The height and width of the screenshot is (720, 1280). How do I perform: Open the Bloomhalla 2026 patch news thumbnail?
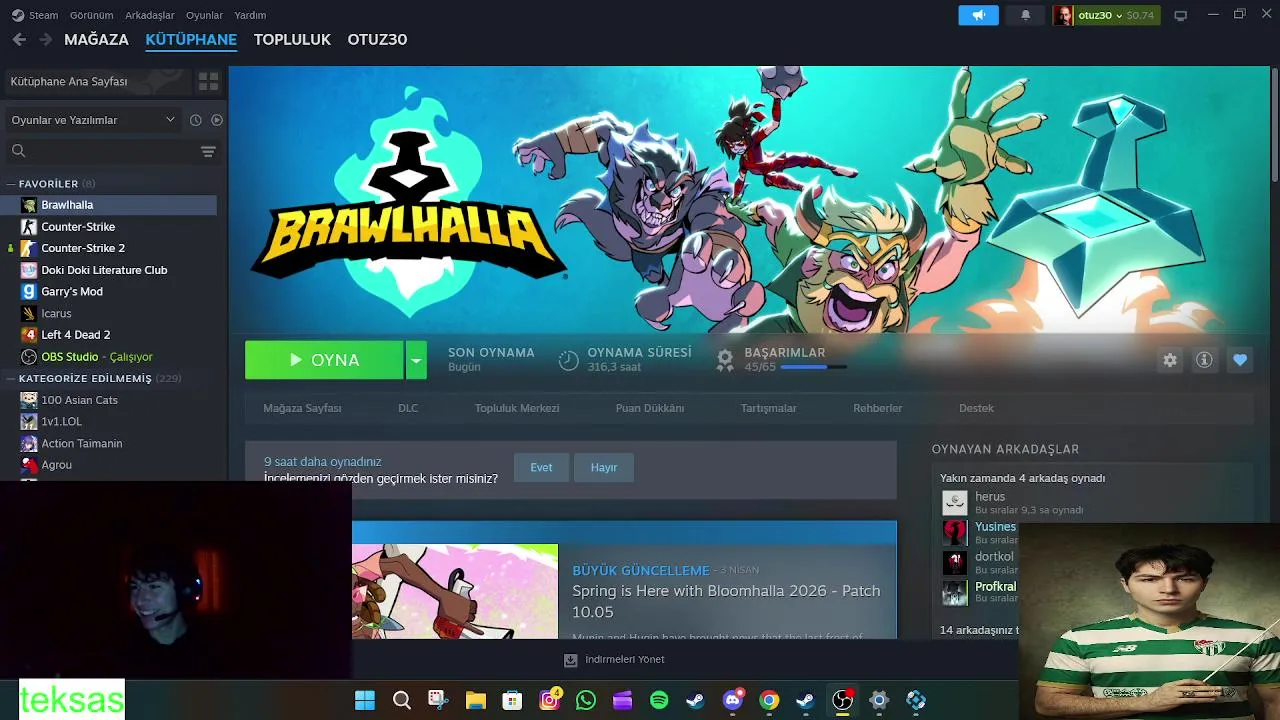pyautogui.click(x=455, y=591)
